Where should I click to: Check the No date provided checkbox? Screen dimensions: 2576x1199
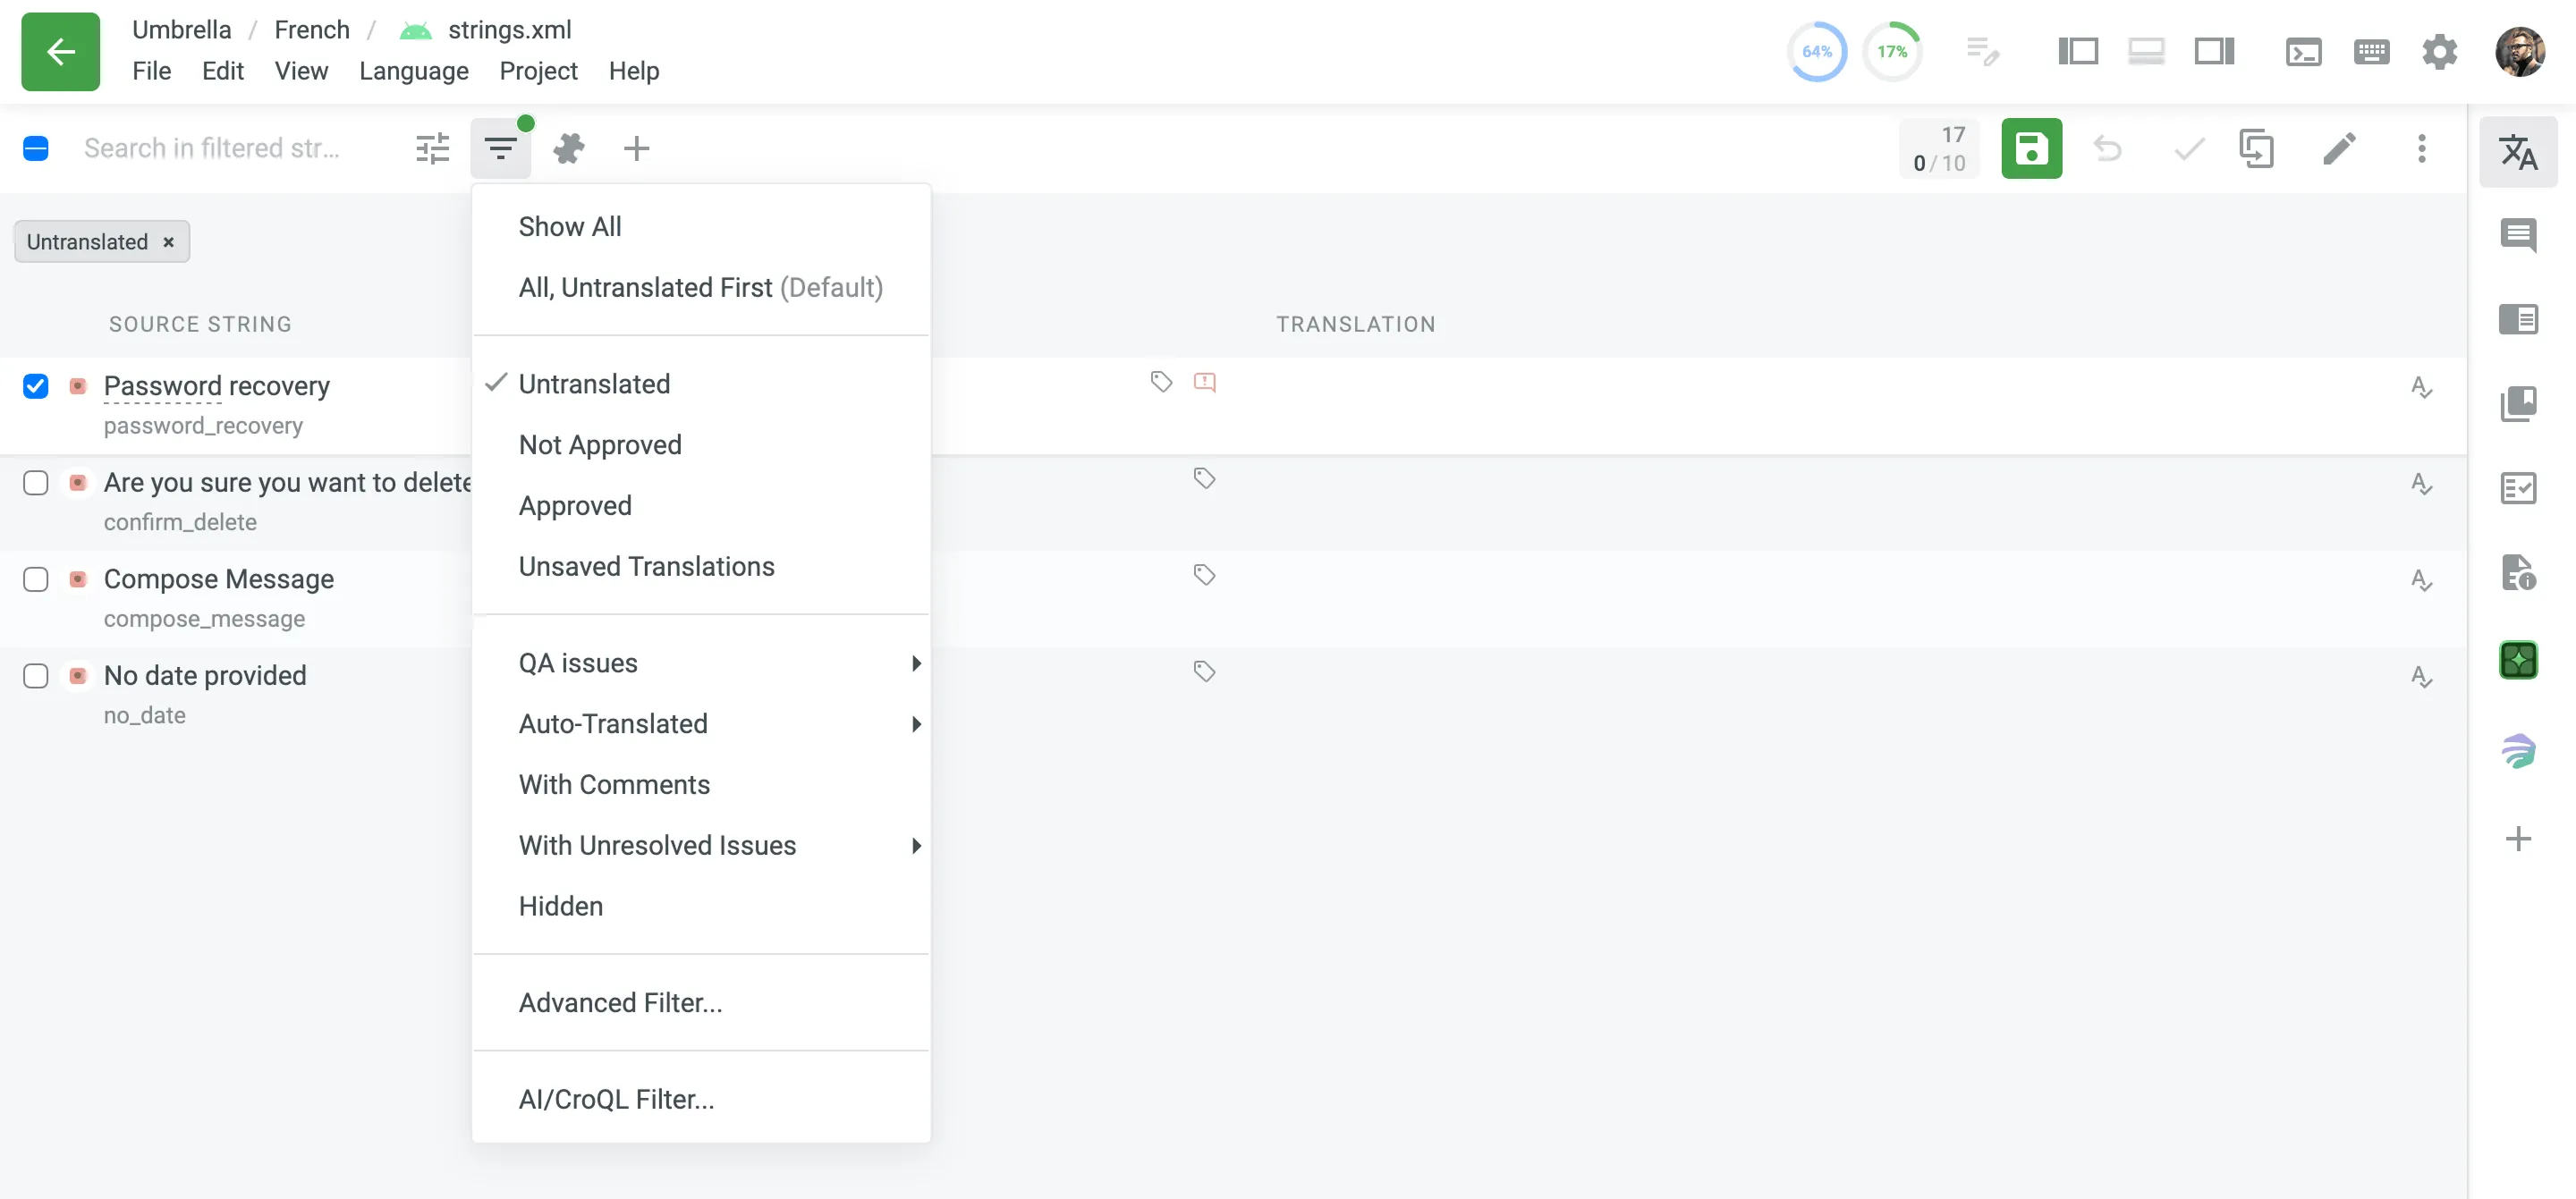pos(36,676)
